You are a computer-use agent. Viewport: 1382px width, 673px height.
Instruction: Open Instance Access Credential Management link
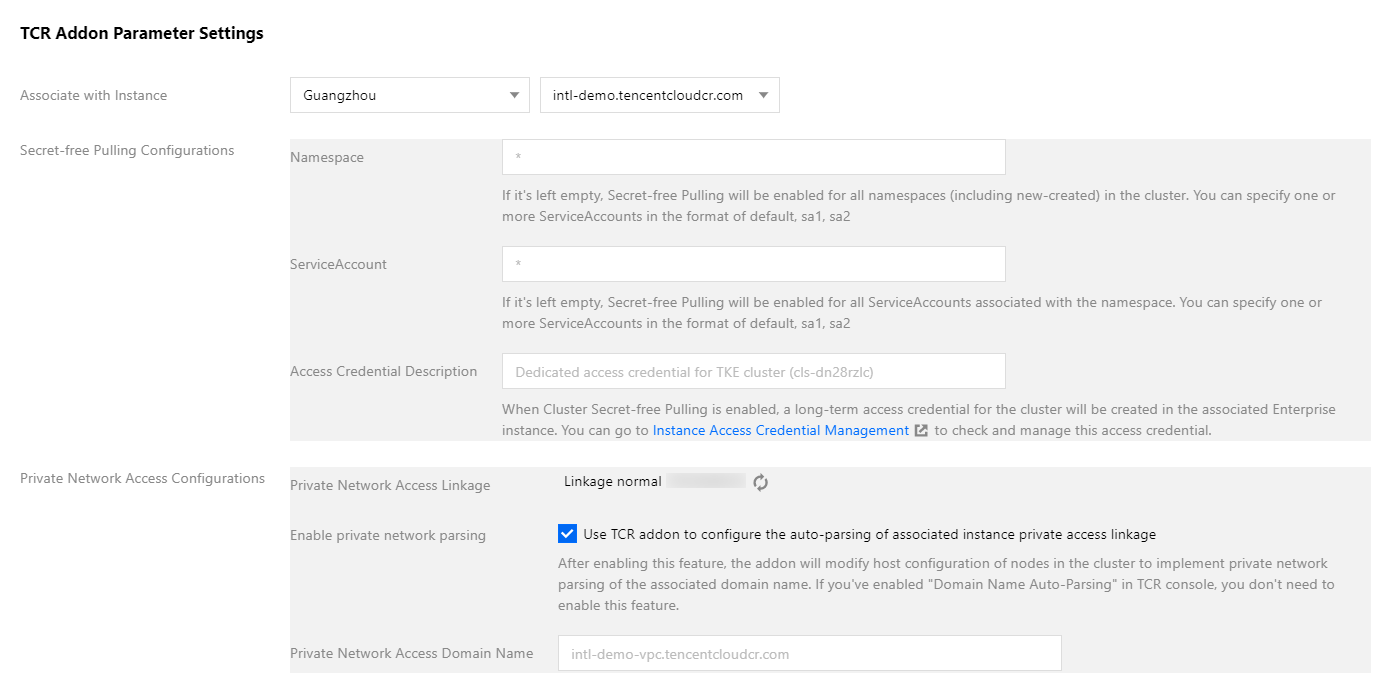(780, 431)
